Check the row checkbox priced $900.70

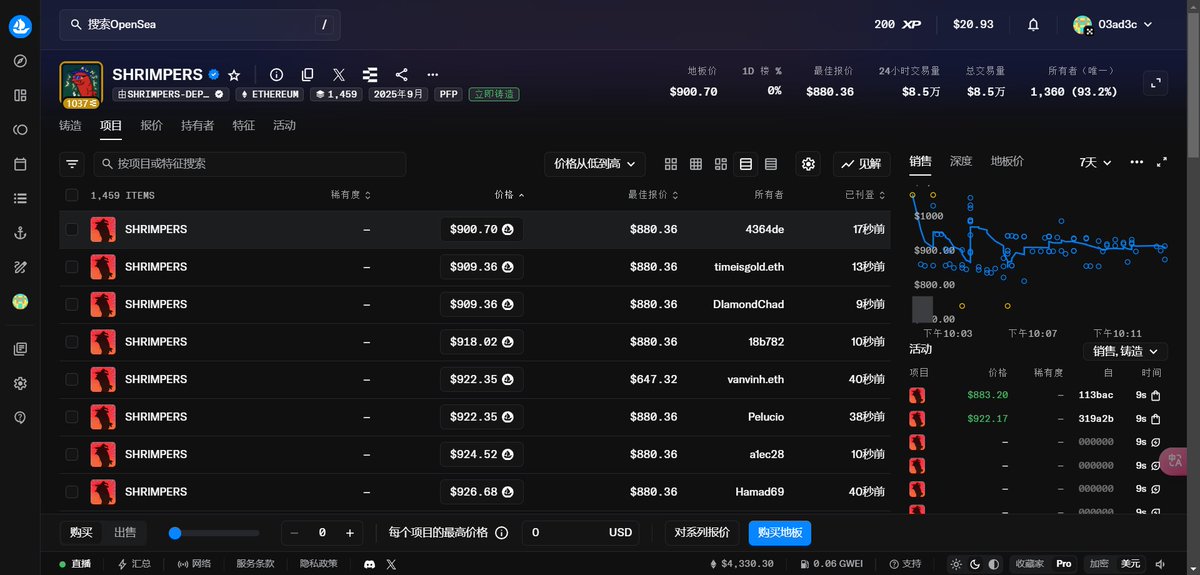point(72,229)
